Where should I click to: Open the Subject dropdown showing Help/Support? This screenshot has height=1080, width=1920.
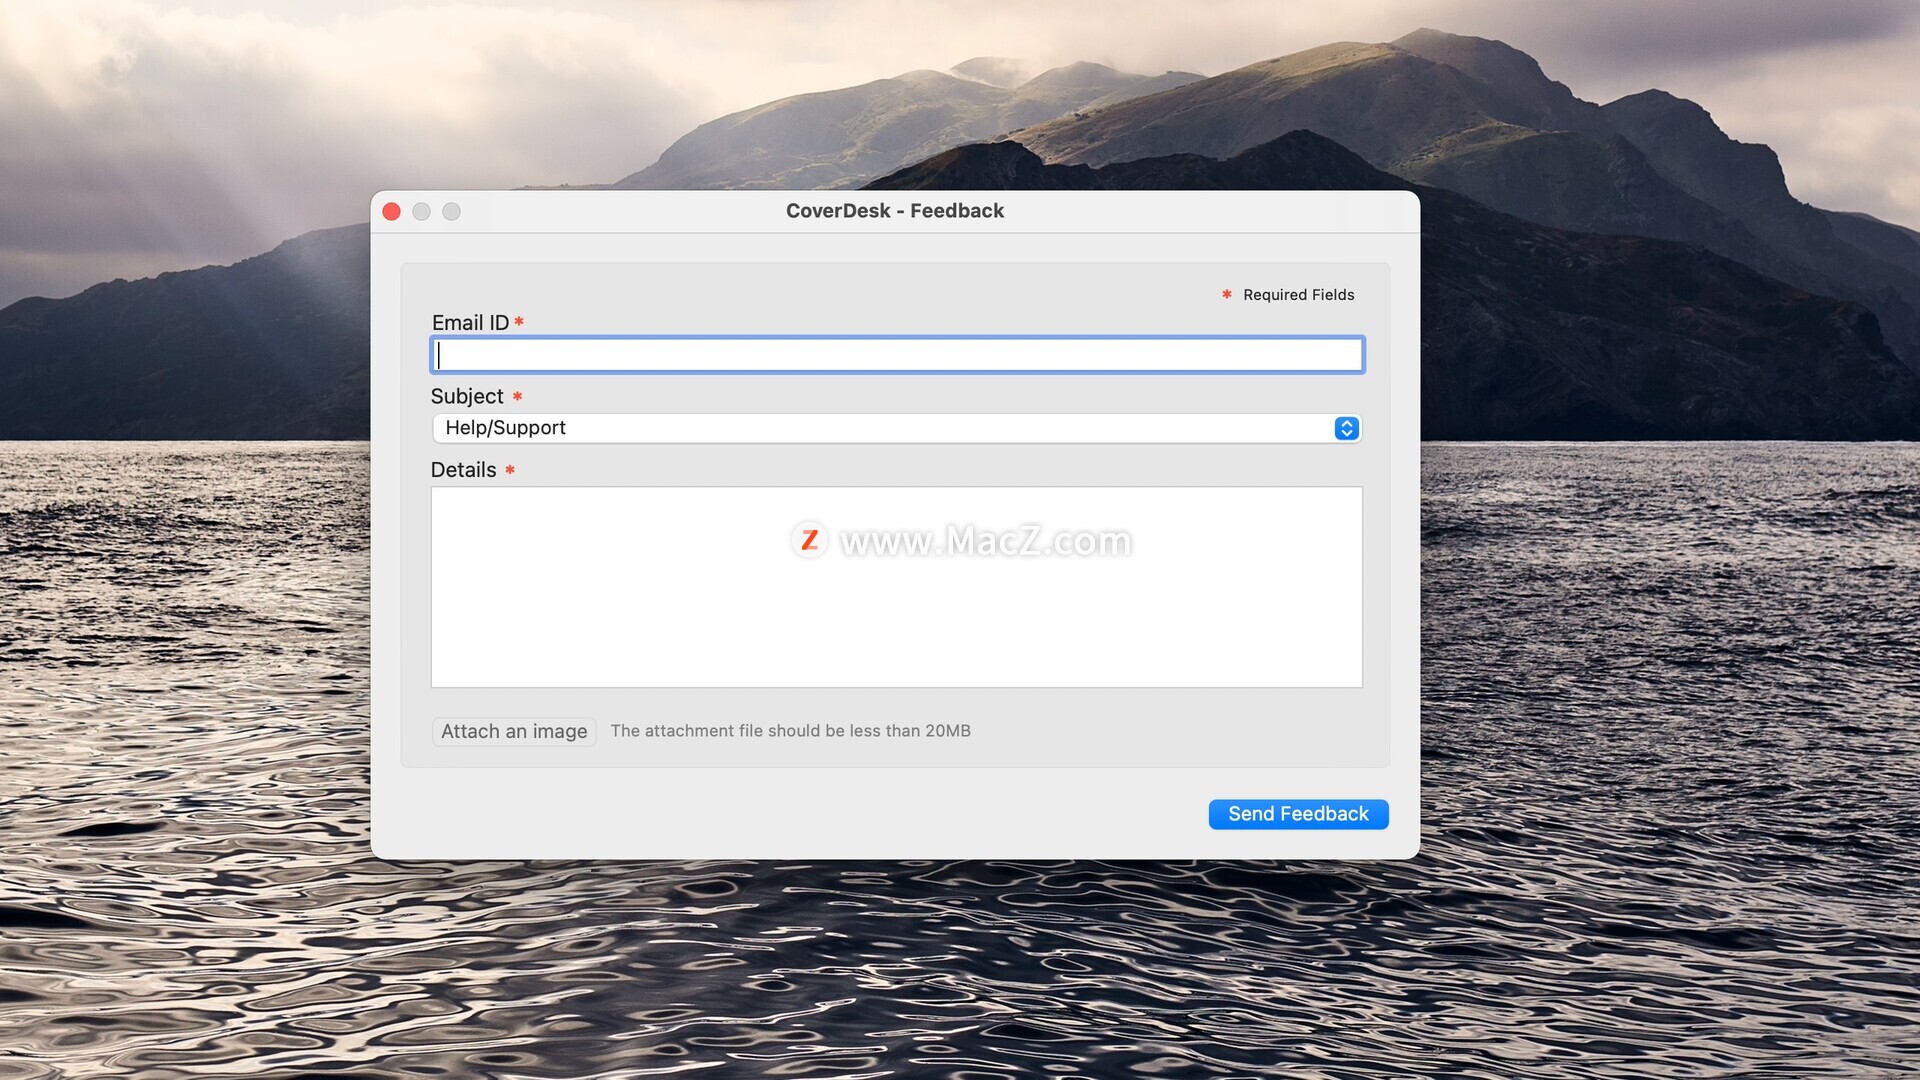tap(897, 428)
